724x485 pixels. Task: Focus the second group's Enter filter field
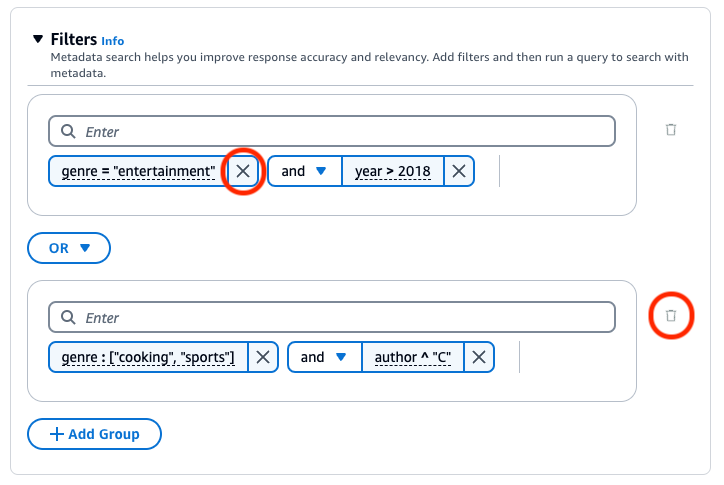pyautogui.click(x=340, y=318)
